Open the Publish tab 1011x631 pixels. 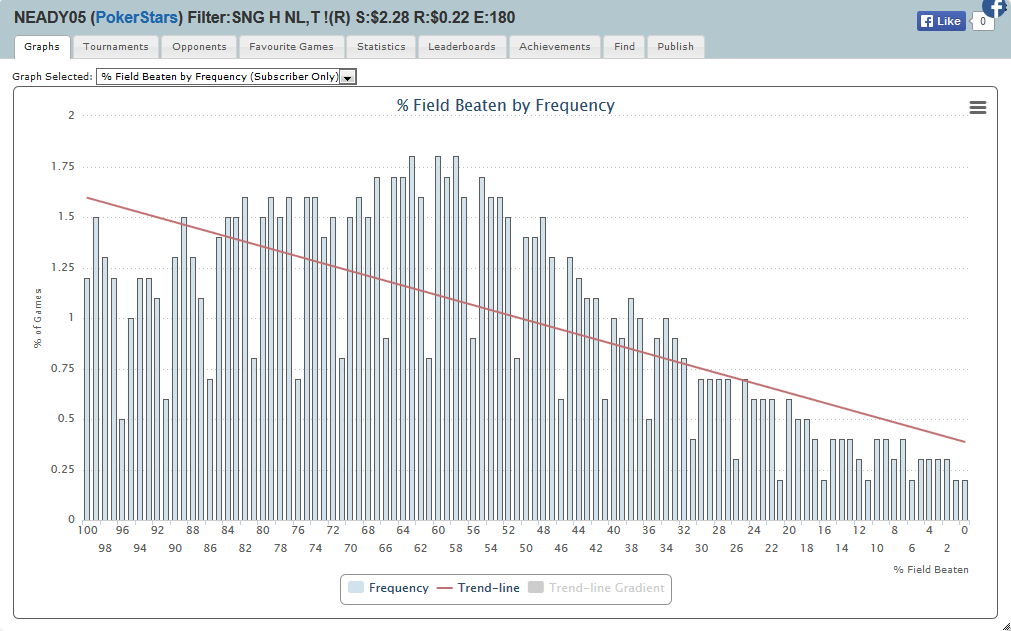(675, 47)
